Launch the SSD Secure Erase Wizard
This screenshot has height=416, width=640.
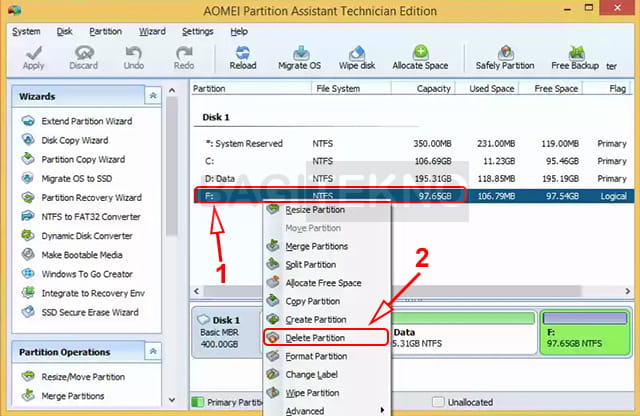click(x=80, y=312)
